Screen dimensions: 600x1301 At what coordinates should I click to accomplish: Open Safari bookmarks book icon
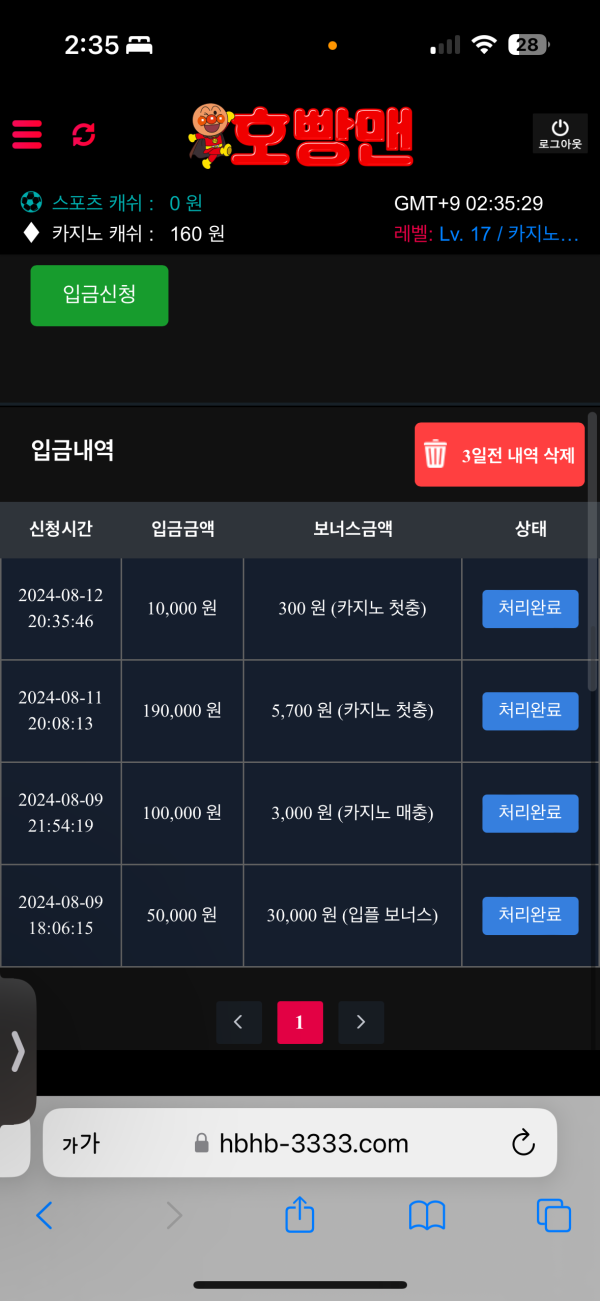[427, 1216]
